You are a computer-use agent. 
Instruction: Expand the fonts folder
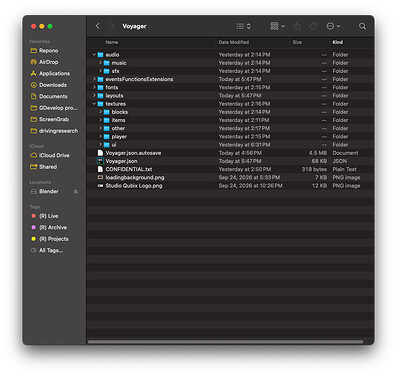click(x=94, y=87)
